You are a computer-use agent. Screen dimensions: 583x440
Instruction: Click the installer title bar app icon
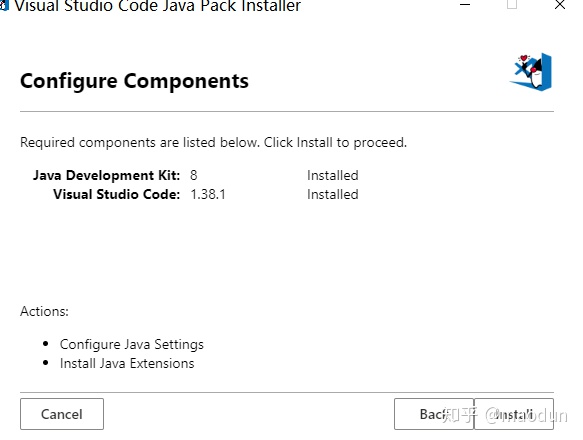tap(4, 5)
